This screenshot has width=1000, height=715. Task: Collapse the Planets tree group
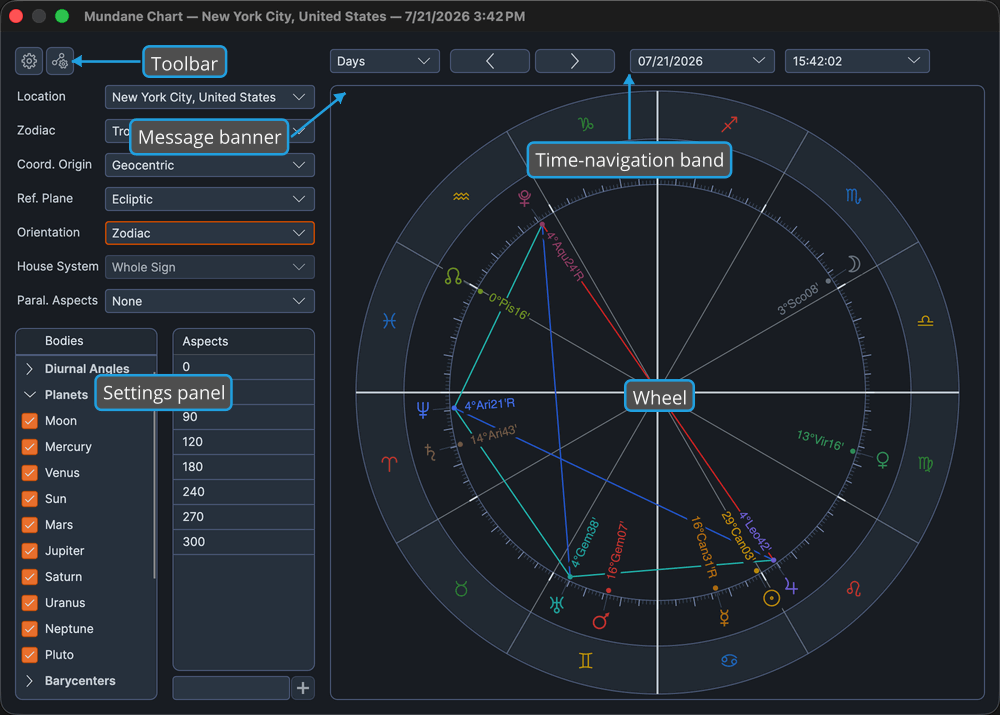(x=29, y=395)
